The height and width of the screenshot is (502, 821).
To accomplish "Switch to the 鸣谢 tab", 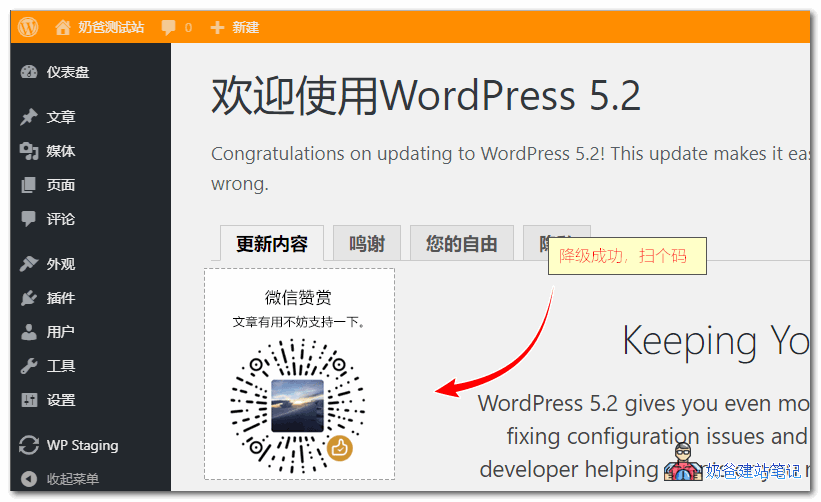I will click(x=367, y=243).
